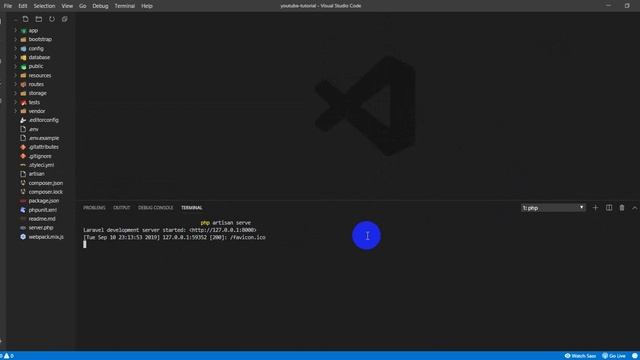Split the terminal panel

[x=609, y=208]
